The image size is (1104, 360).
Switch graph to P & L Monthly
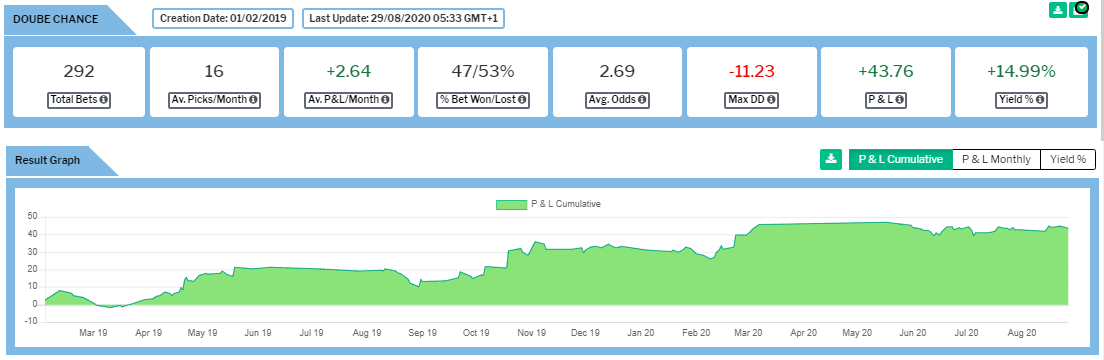(996, 159)
